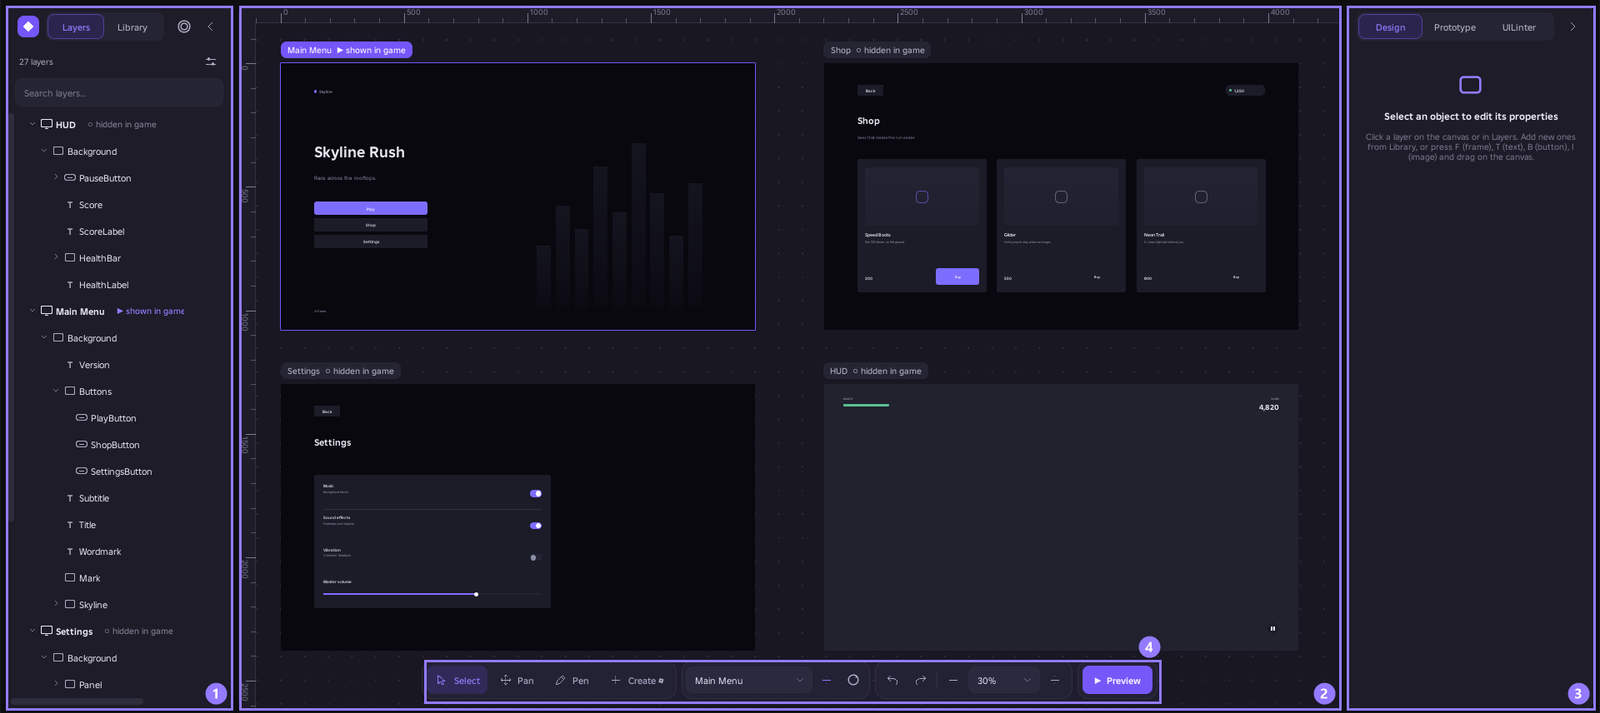Select the Select arrow tool

(x=459, y=680)
